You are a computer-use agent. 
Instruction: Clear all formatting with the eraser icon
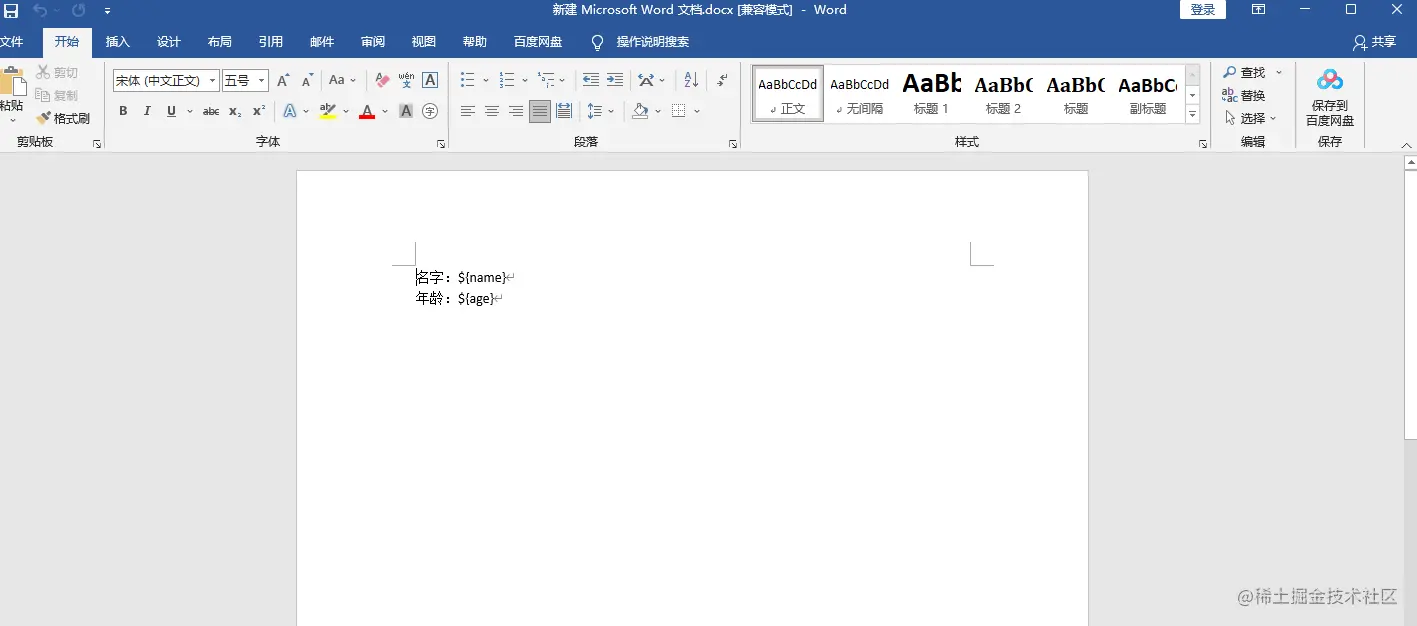pos(382,80)
